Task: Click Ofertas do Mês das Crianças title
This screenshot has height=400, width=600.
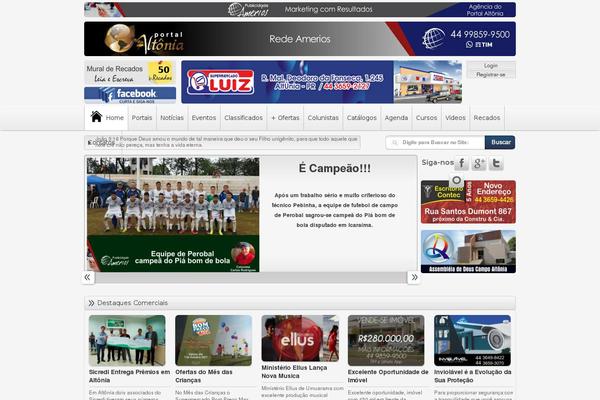Action: pyautogui.click(x=204, y=376)
